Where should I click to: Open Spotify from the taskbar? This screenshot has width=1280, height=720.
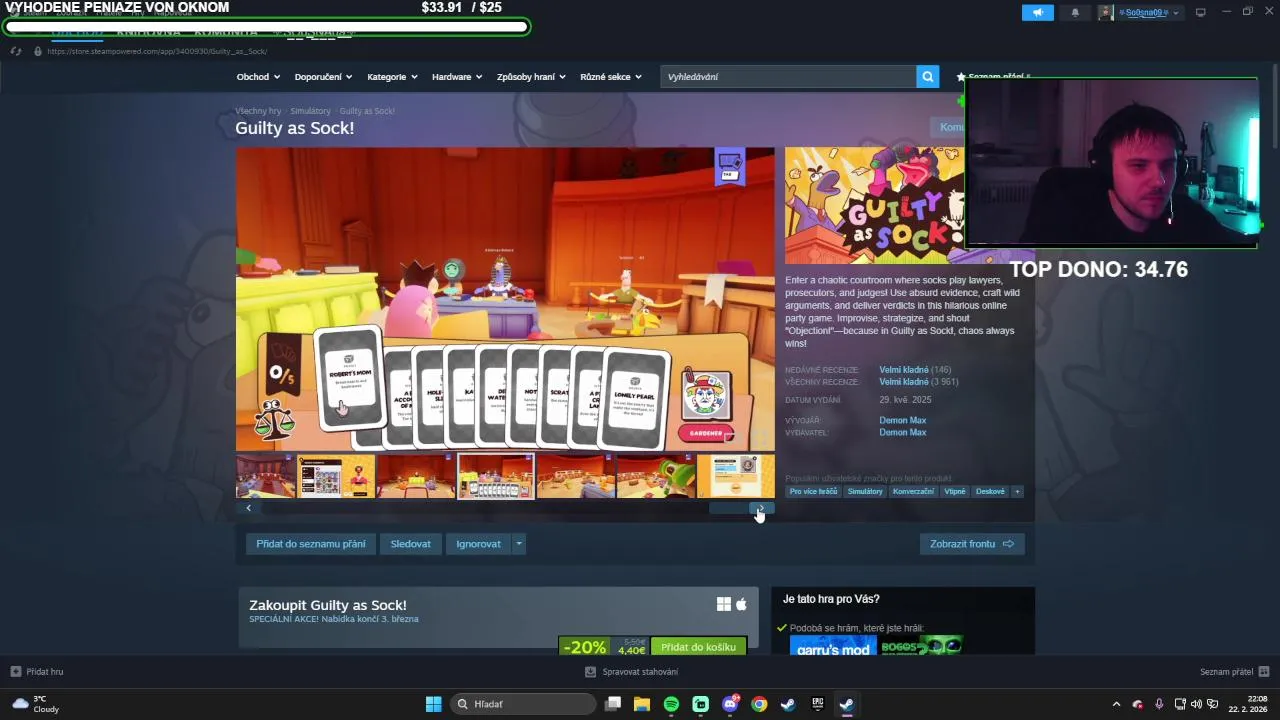671,704
